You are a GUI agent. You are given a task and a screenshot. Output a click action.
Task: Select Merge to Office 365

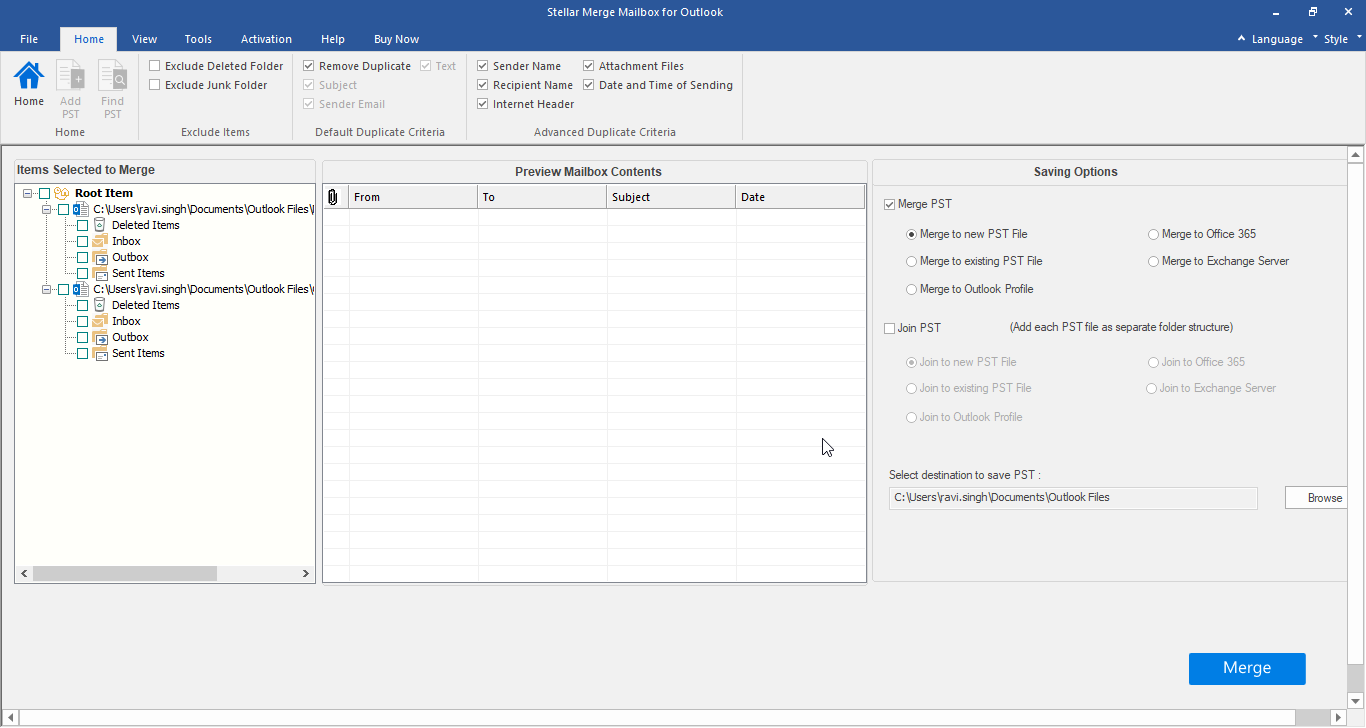pos(1153,234)
